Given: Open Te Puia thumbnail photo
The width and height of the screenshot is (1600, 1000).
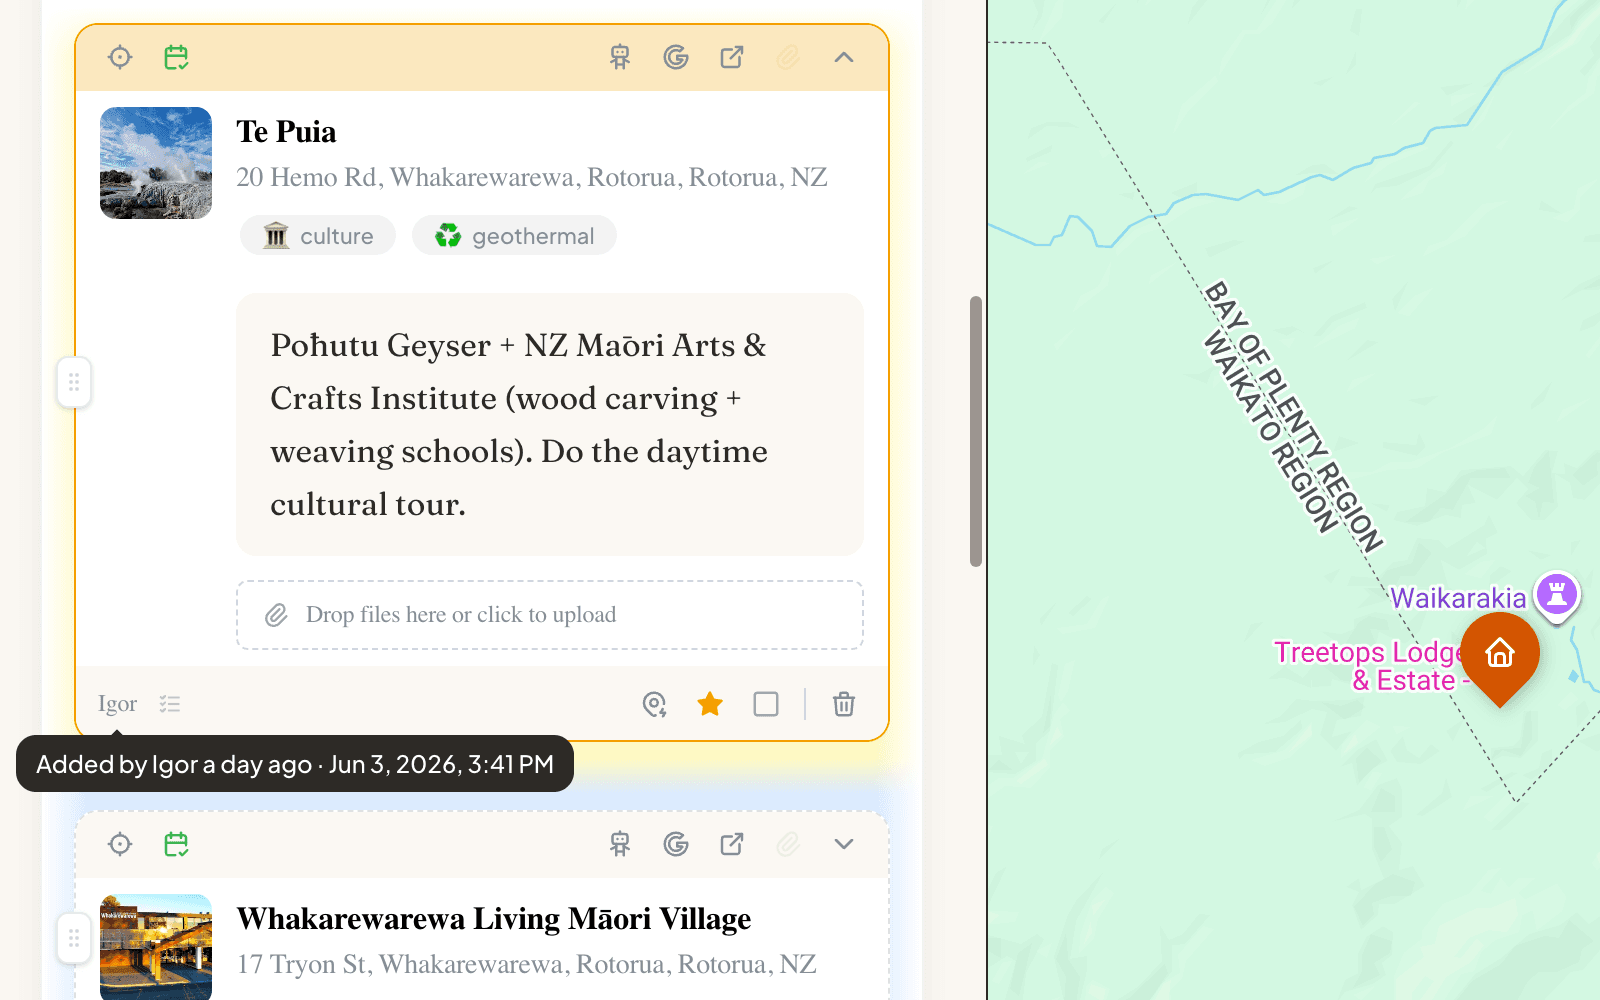Looking at the screenshot, I should (156, 163).
